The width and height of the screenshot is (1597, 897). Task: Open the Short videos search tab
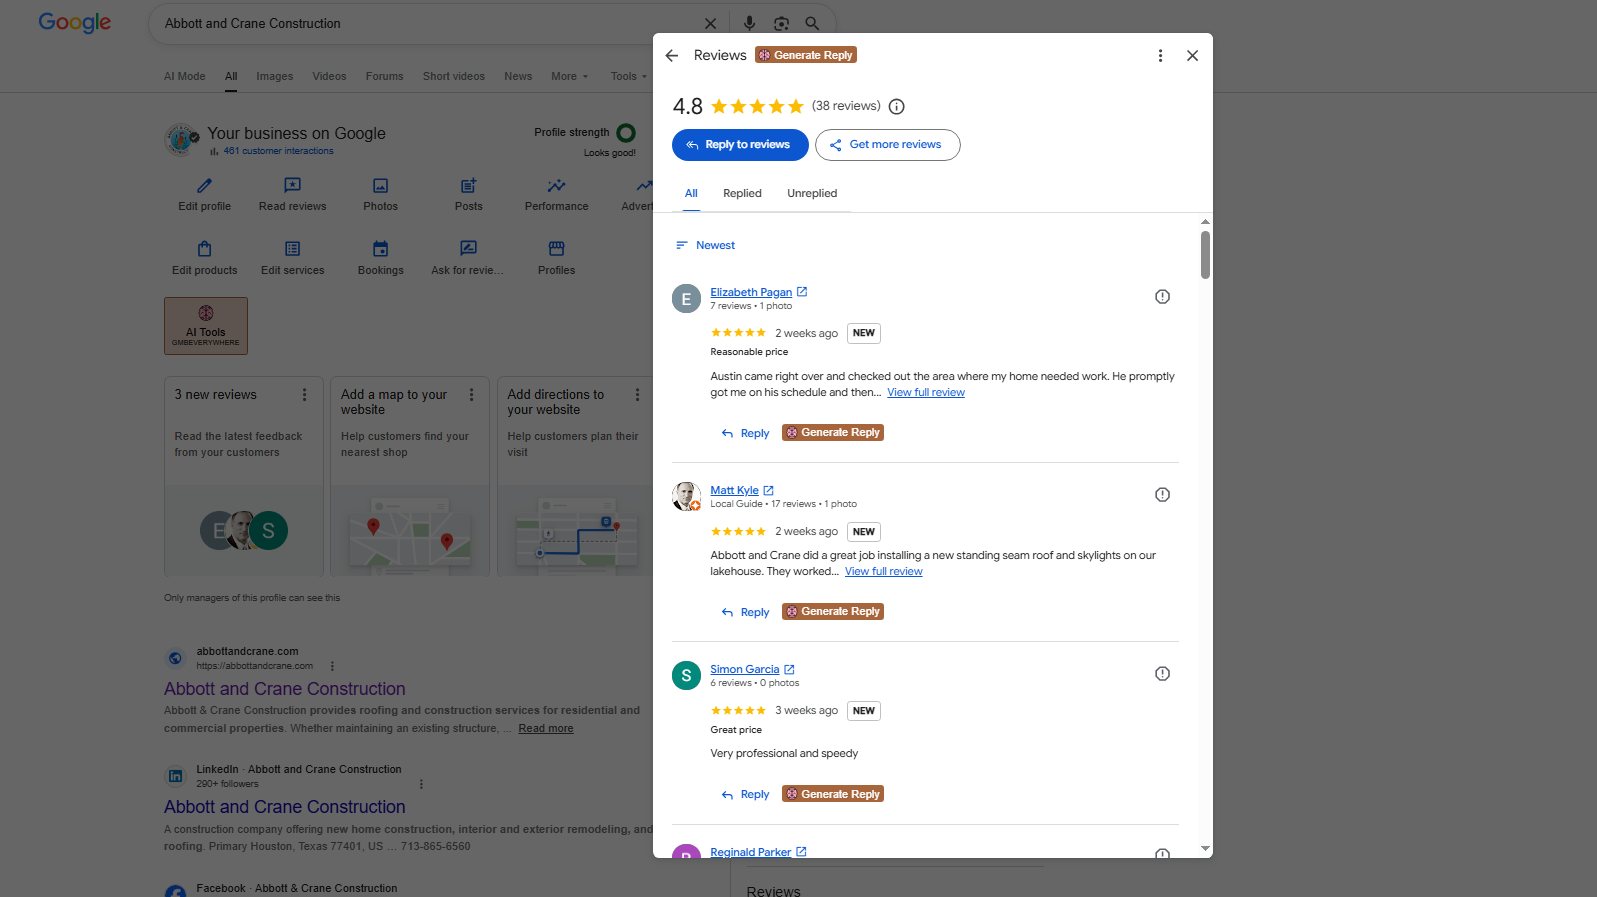(454, 77)
